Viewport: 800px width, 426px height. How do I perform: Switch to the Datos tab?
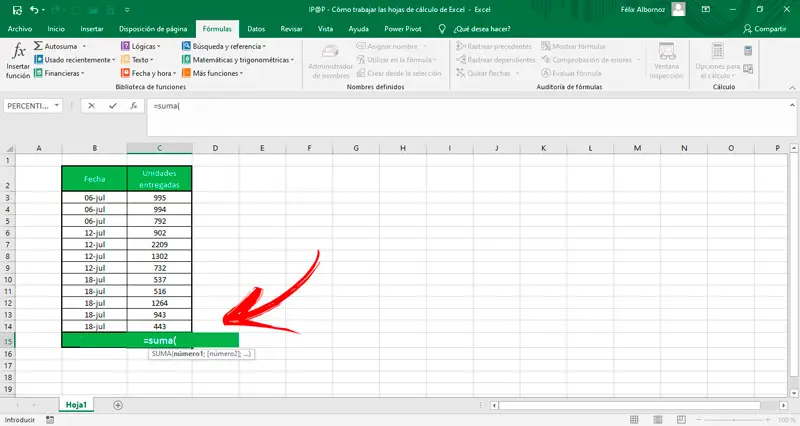point(256,29)
